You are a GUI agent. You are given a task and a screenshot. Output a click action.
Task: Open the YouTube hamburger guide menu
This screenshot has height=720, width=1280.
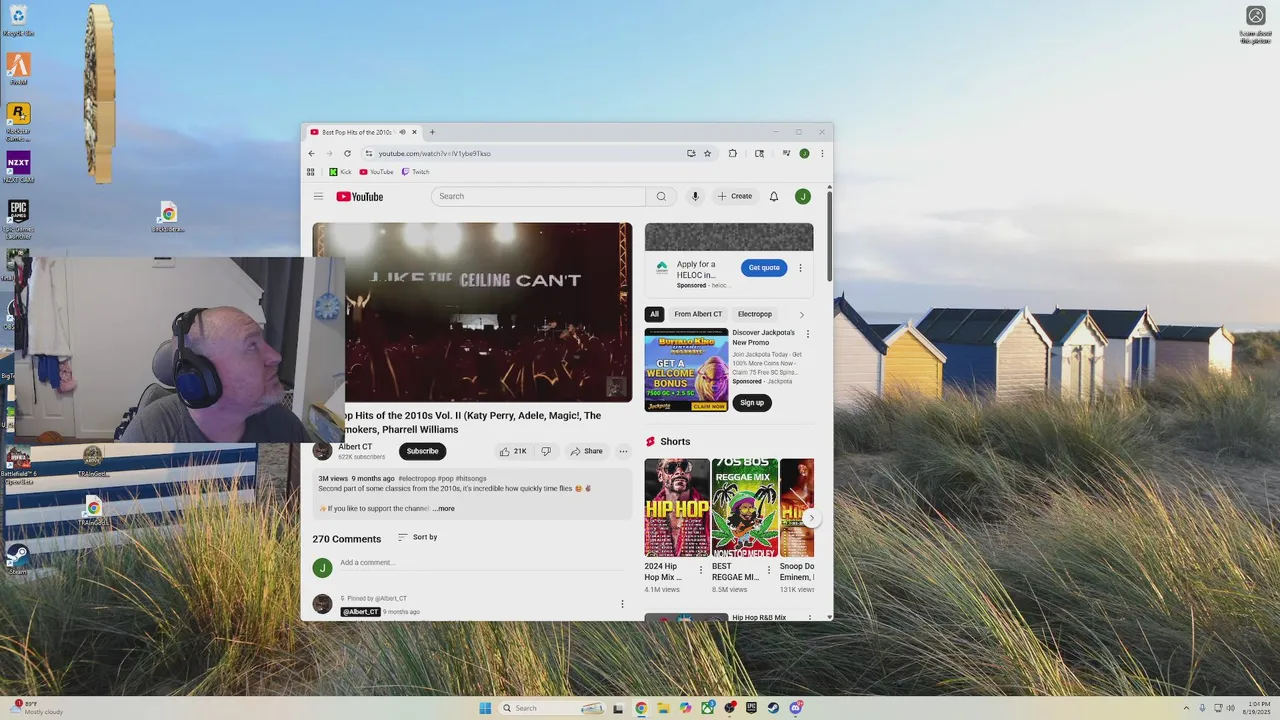[318, 197]
